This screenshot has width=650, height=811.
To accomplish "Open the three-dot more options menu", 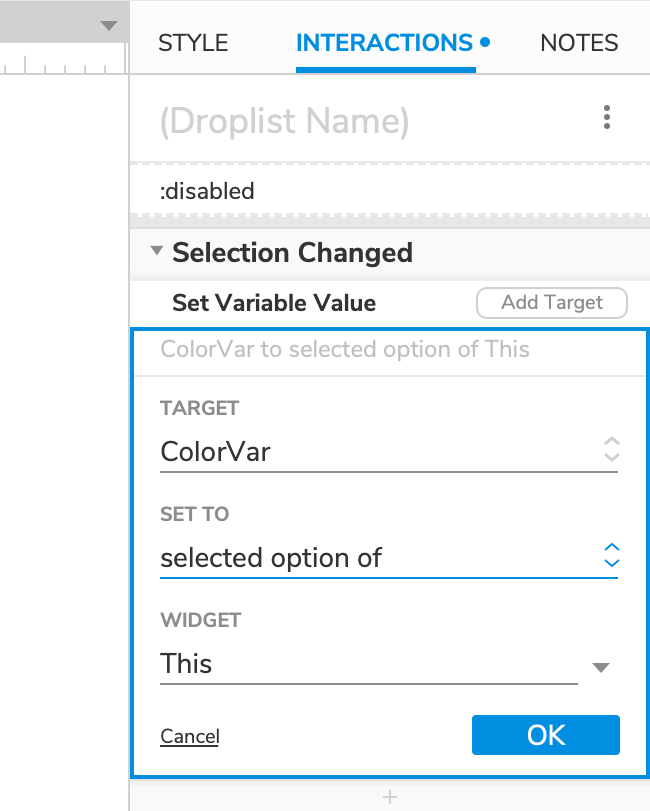I will [607, 118].
